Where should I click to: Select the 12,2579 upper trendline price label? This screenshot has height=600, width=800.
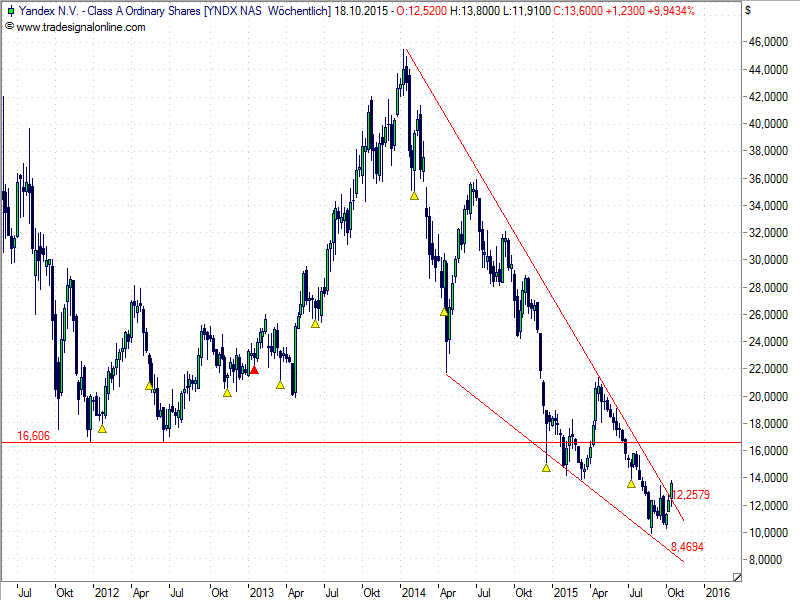tap(690, 494)
